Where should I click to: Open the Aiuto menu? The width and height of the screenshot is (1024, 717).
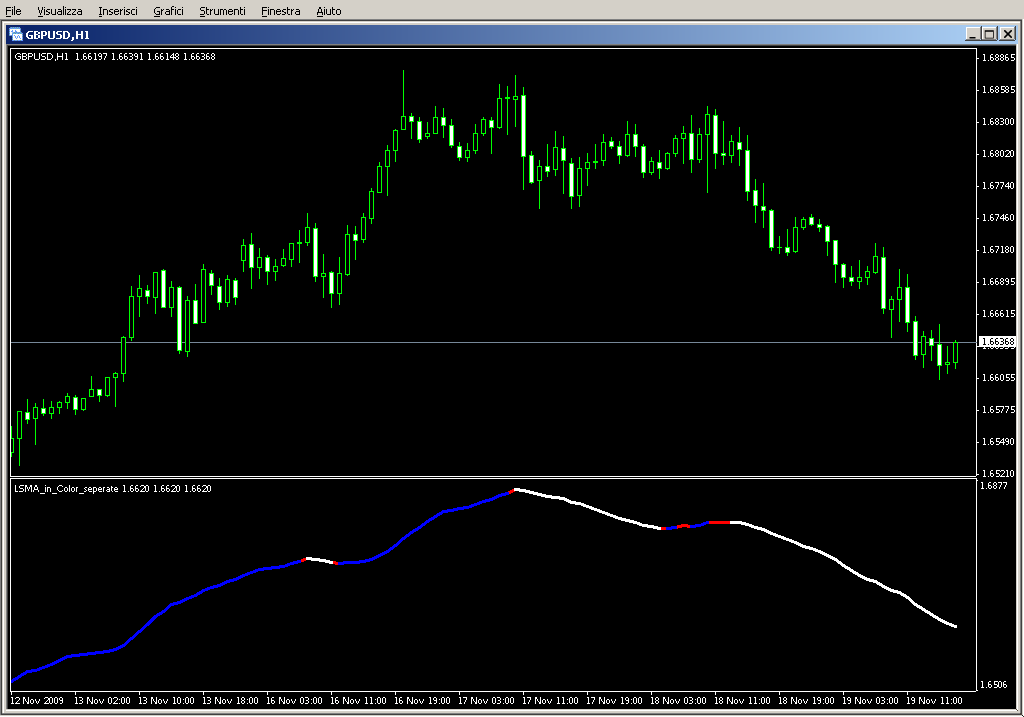pyautogui.click(x=328, y=11)
